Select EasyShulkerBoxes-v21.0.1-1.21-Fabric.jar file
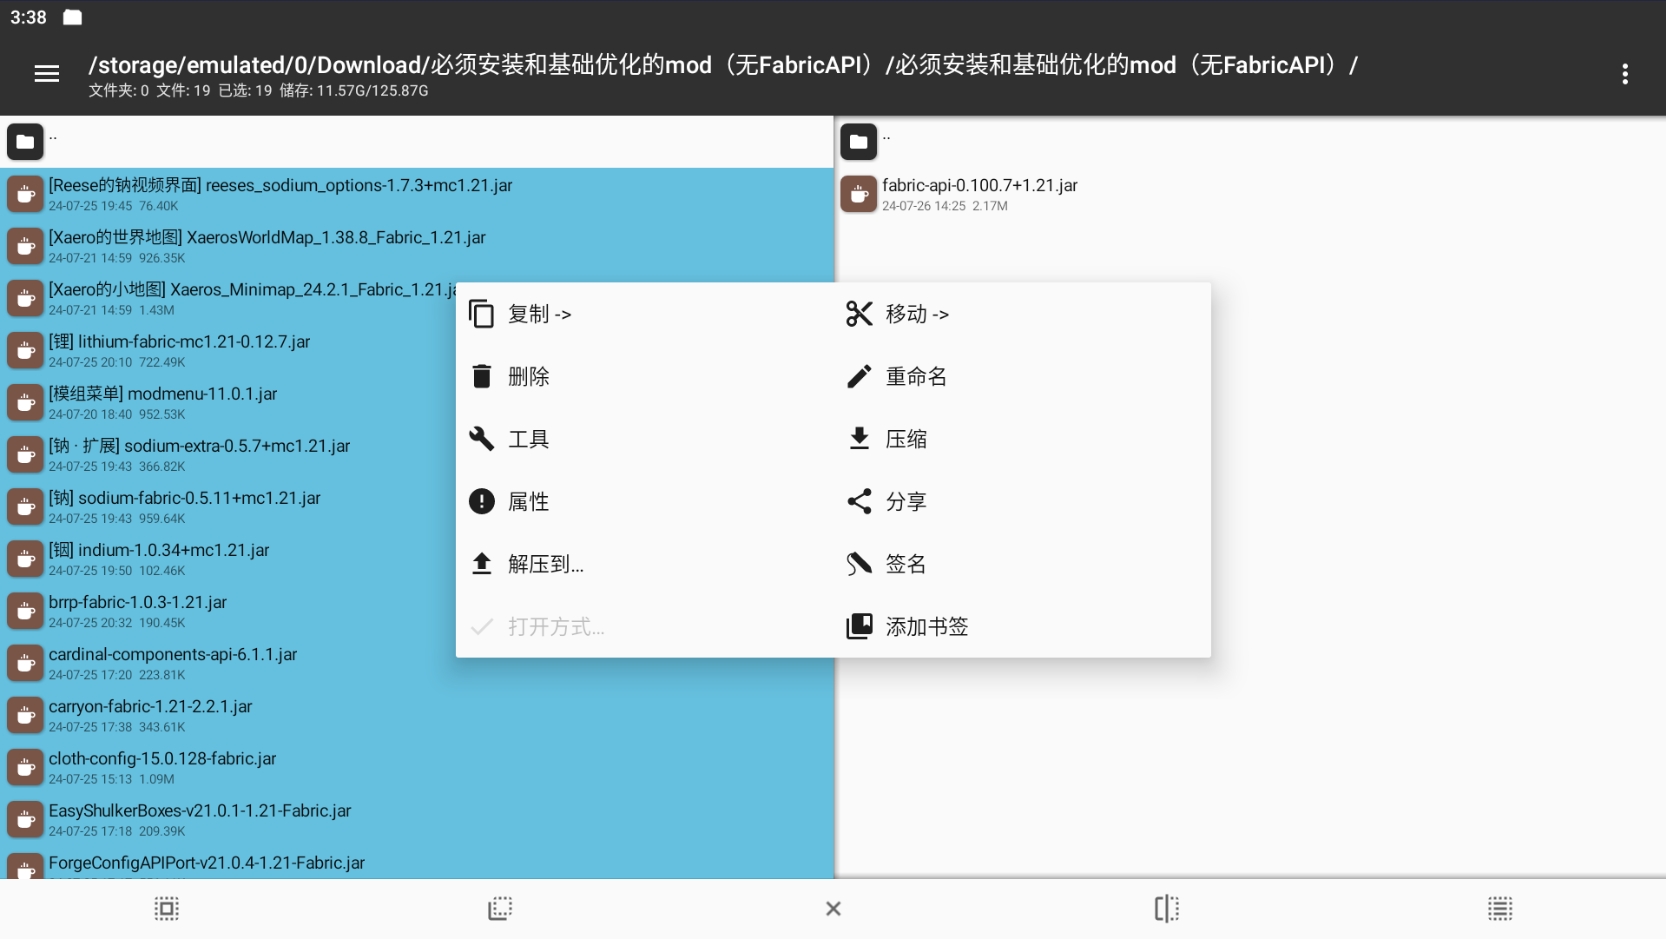1666x939 pixels. click(417, 819)
